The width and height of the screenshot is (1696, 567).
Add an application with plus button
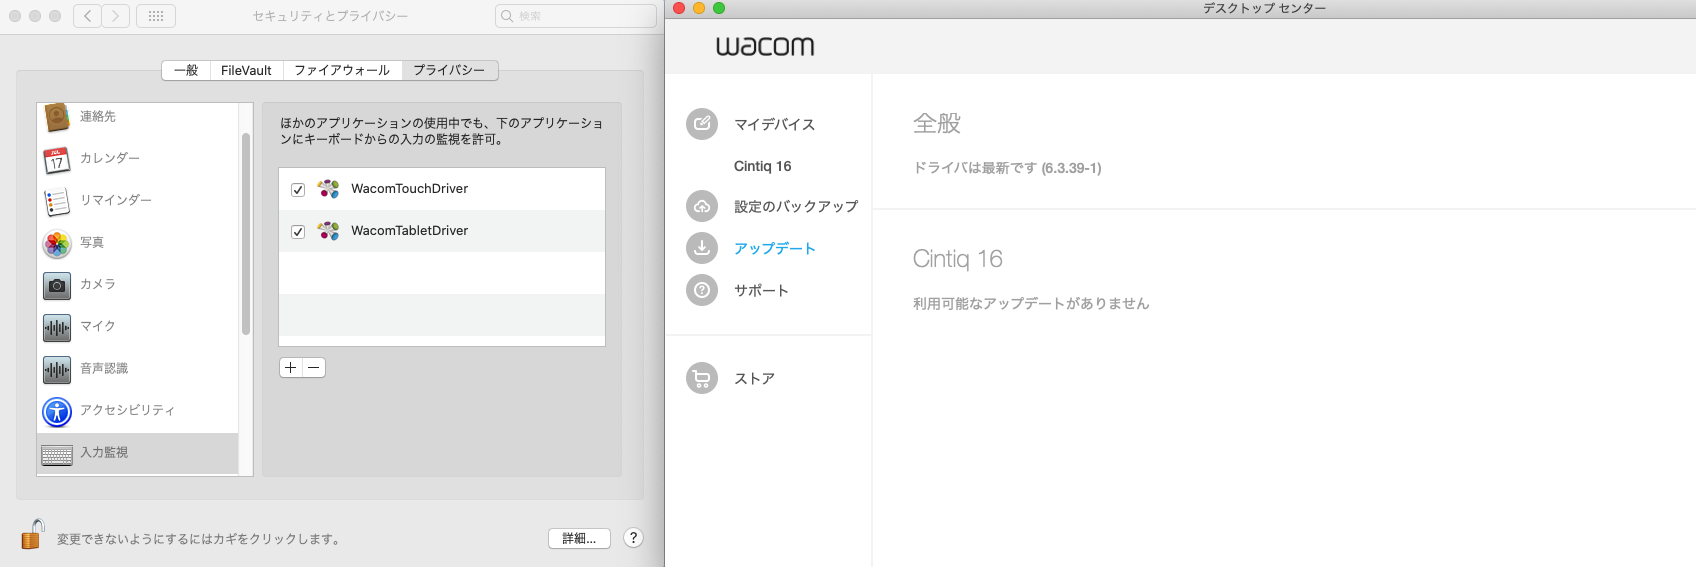(291, 367)
